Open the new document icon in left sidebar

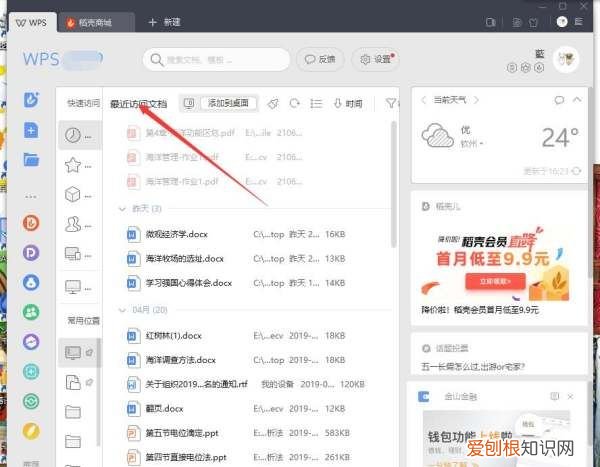31,100
